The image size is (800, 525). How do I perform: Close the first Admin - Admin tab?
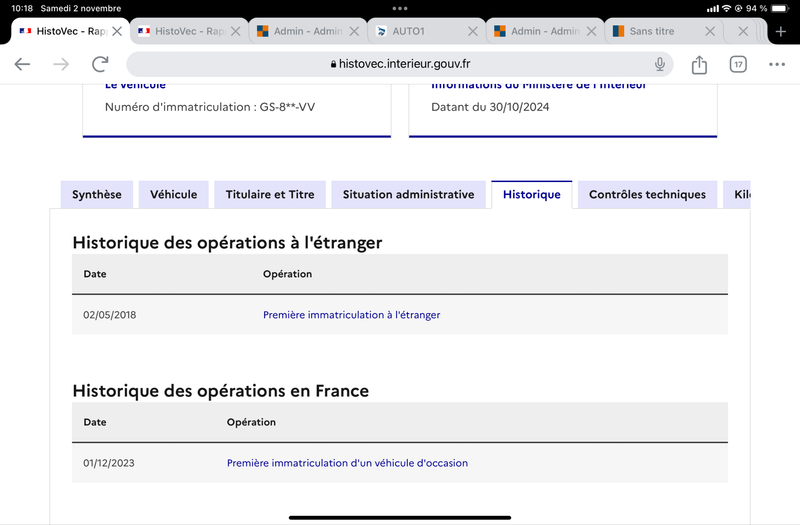coord(354,32)
